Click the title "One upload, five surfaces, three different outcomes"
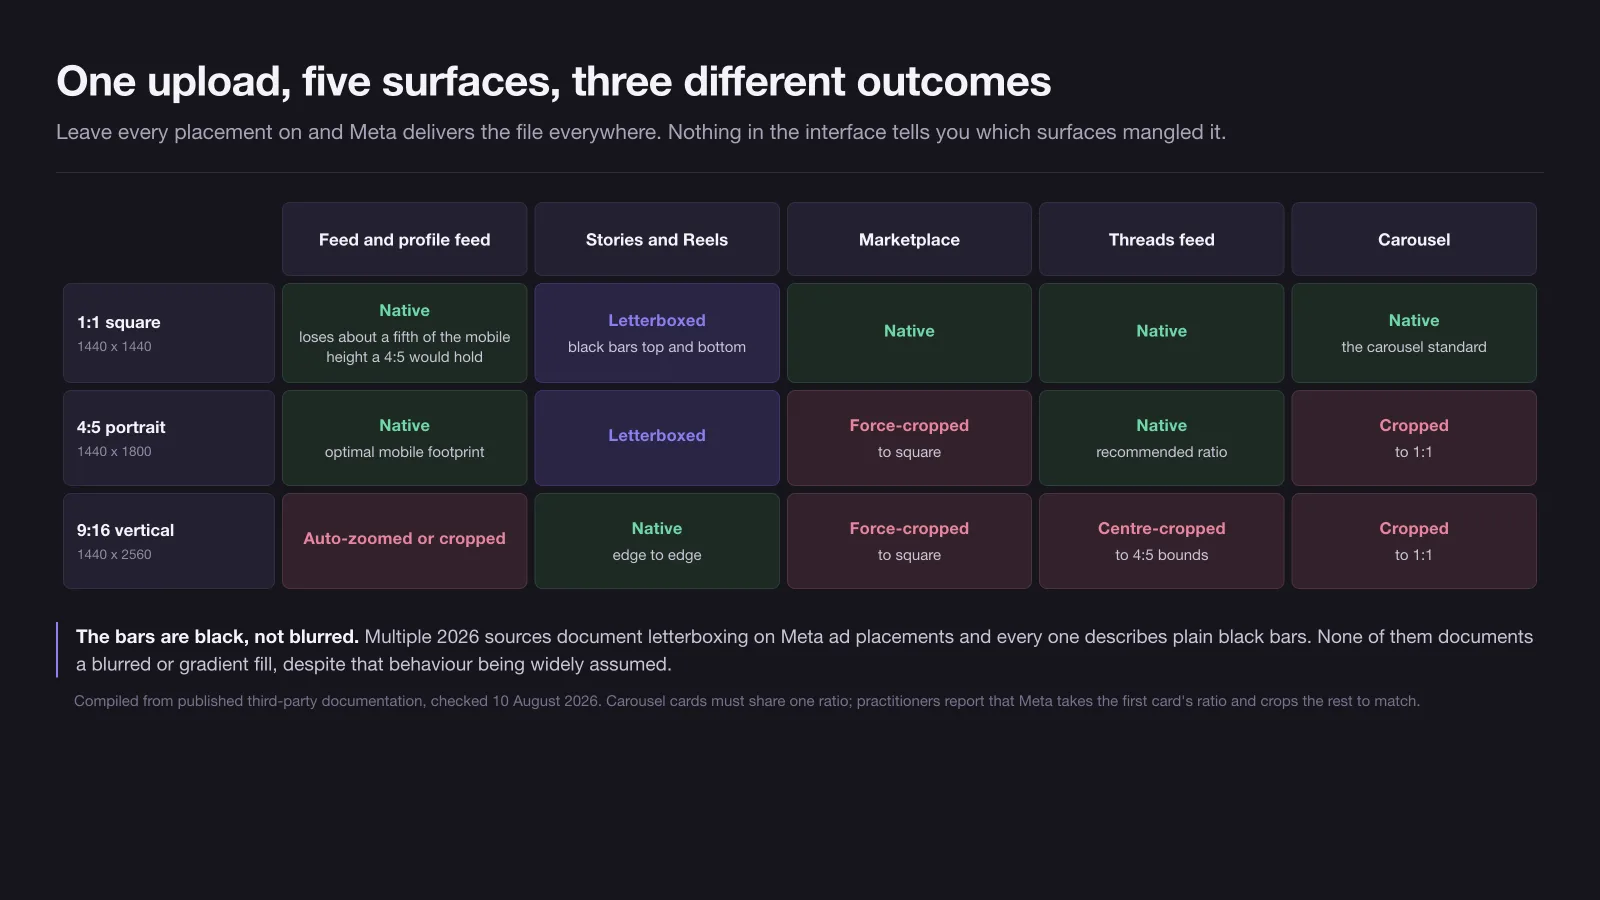Image resolution: width=1600 pixels, height=900 pixels. [x=553, y=82]
